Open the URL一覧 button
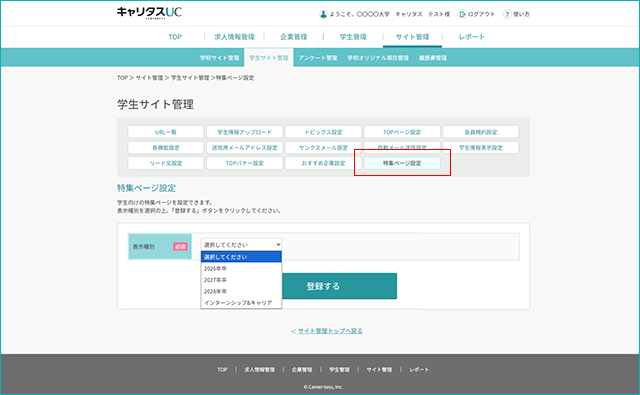Viewport: 640px width, 395px height. (x=166, y=132)
